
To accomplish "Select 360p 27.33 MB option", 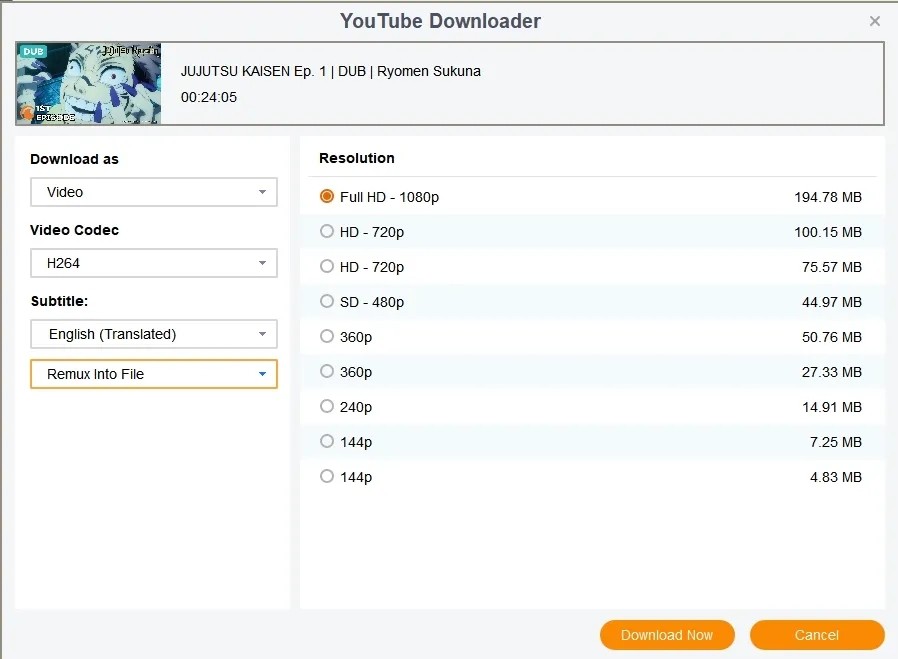I will click(x=326, y=371).
